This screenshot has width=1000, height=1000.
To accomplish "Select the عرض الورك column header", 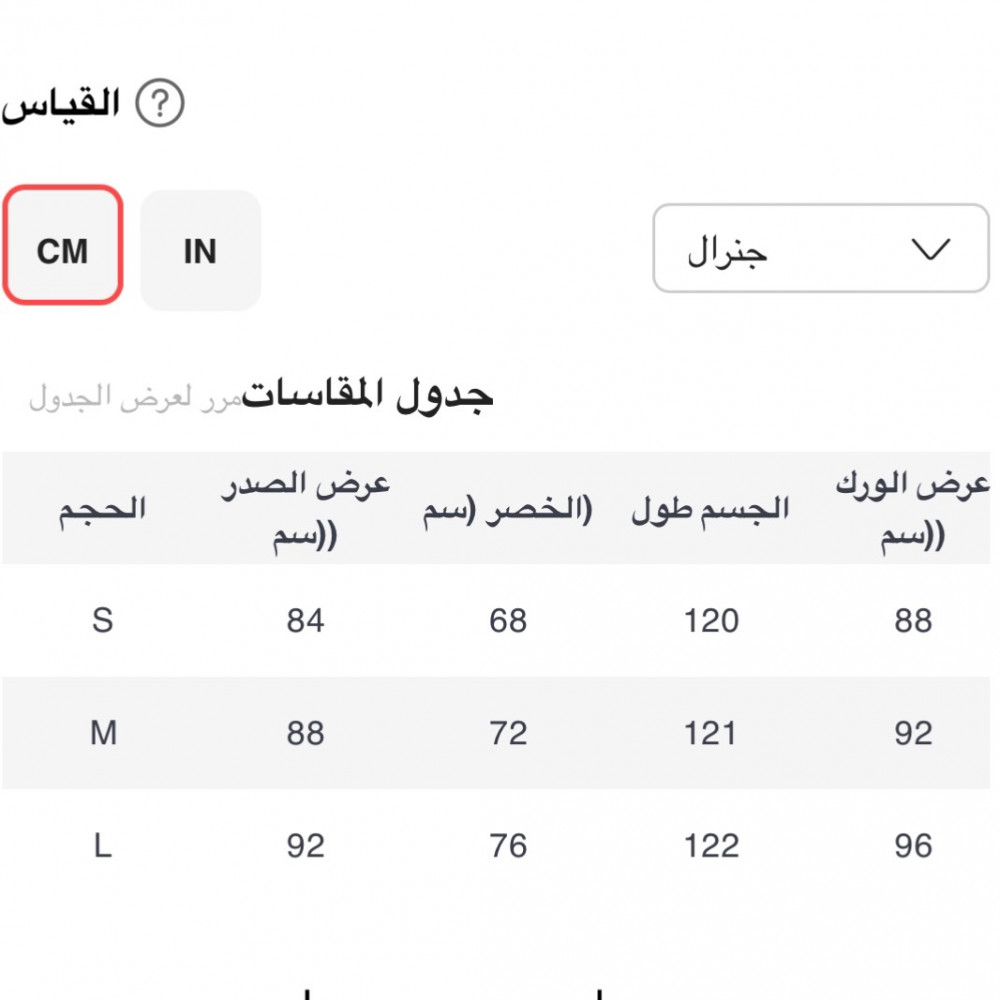I will tap(913, 509).
